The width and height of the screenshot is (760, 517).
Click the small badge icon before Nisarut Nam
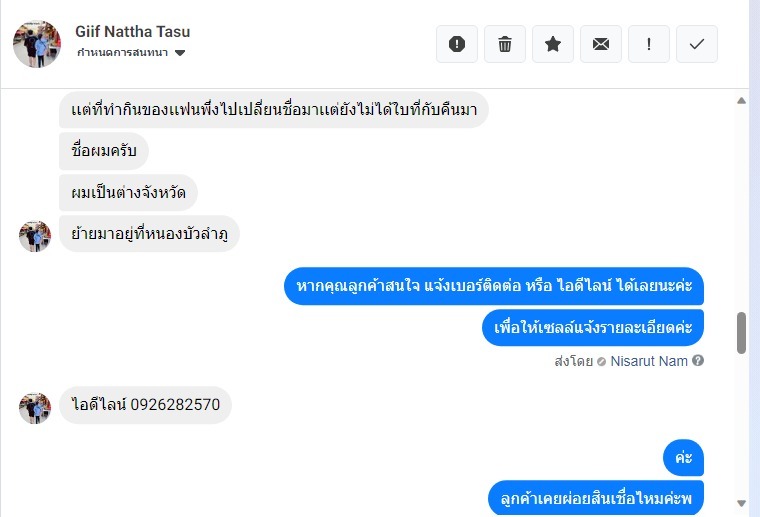pos(601,361)
